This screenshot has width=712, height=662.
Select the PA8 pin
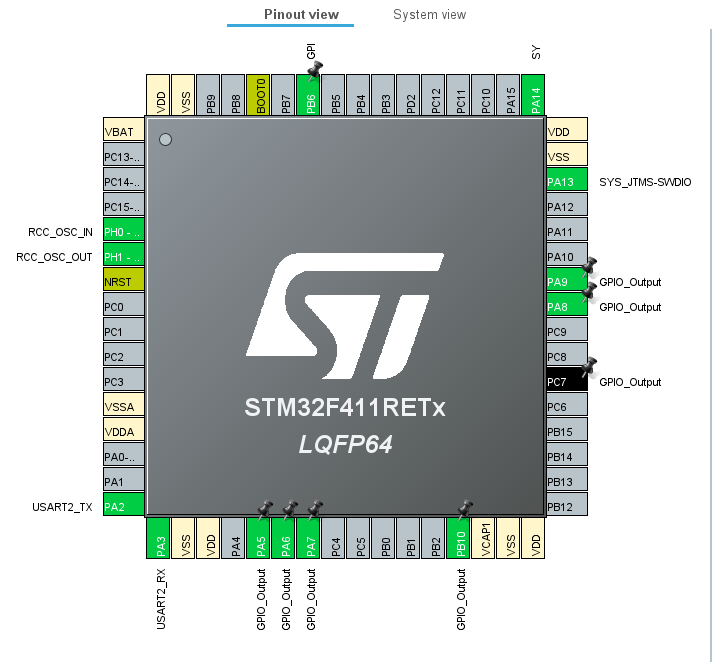pos(567,304)
